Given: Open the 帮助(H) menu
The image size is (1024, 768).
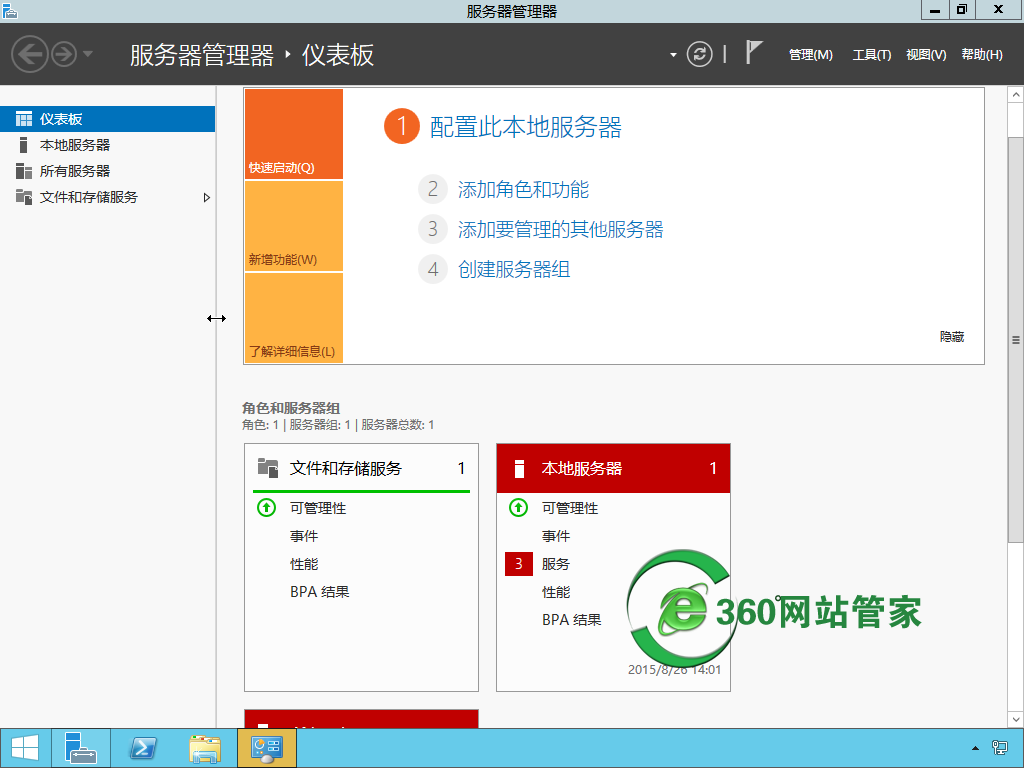Looking at the screenshot, I should click(x=982, y=55).
